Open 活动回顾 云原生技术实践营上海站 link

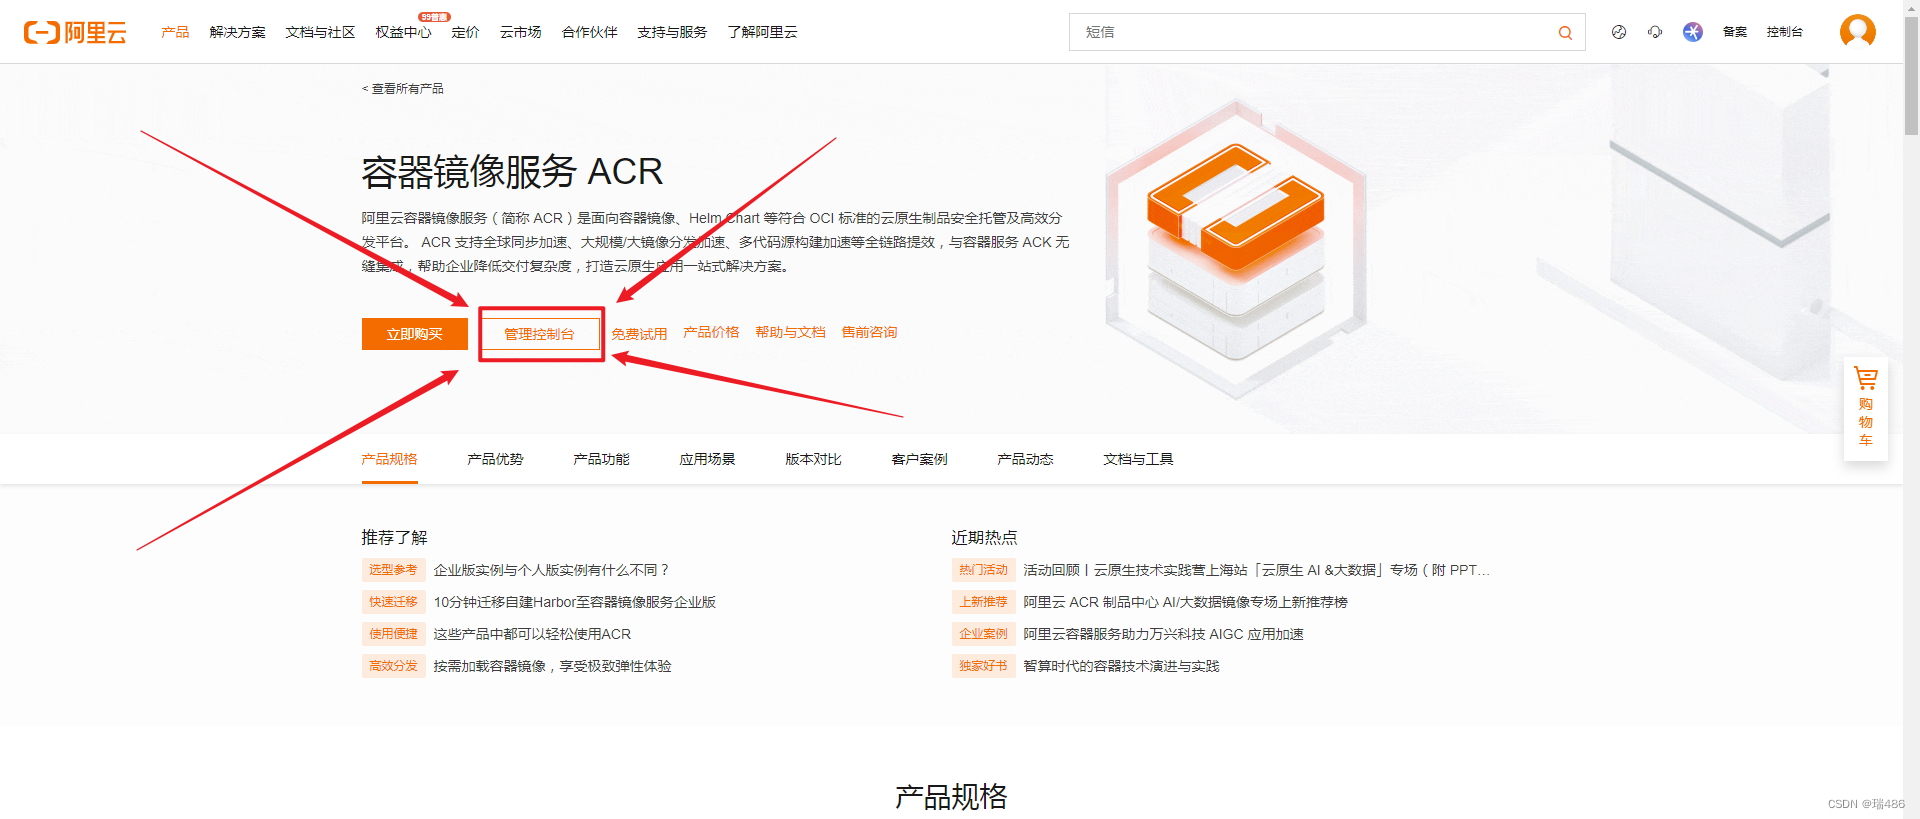pyautogui.click(x=1257, y=570)
